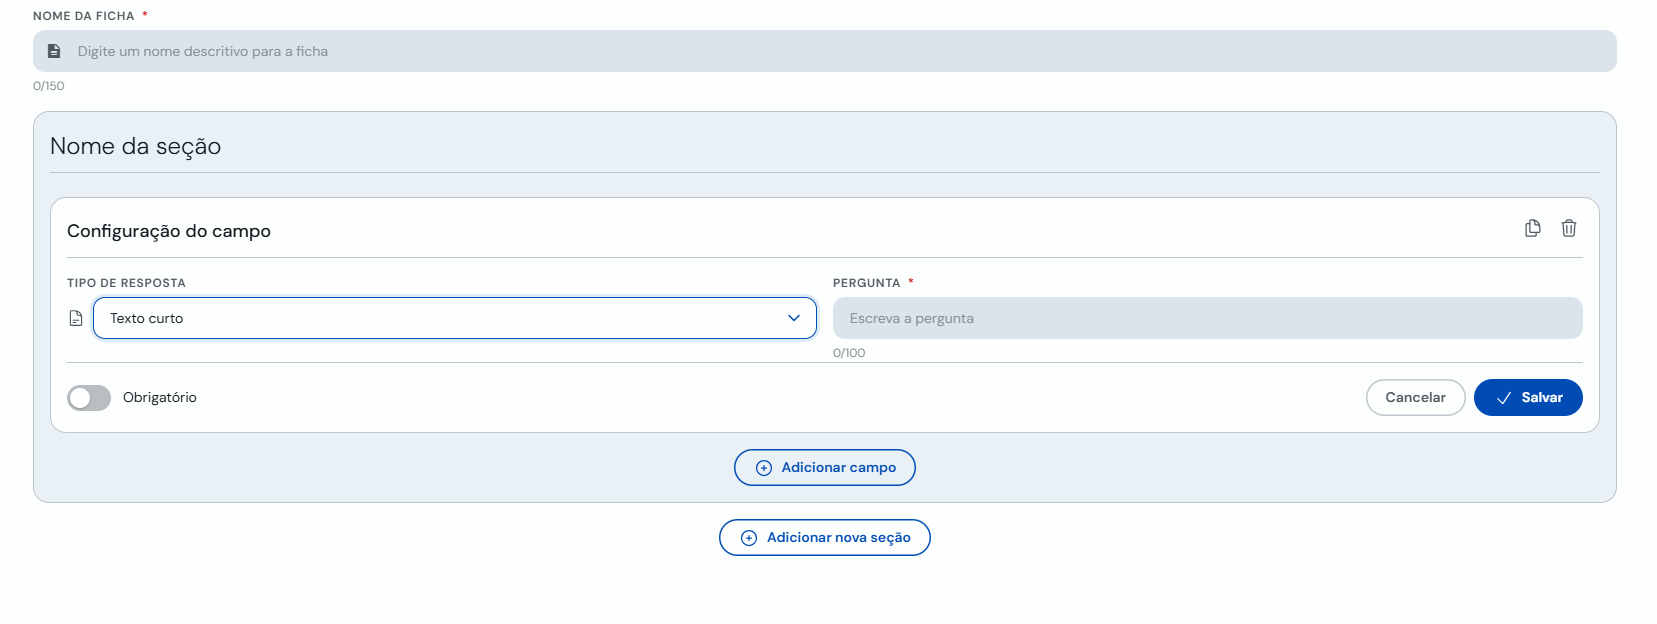
Task: Click the Configuração do campo heading
Action: click(169, 231)
